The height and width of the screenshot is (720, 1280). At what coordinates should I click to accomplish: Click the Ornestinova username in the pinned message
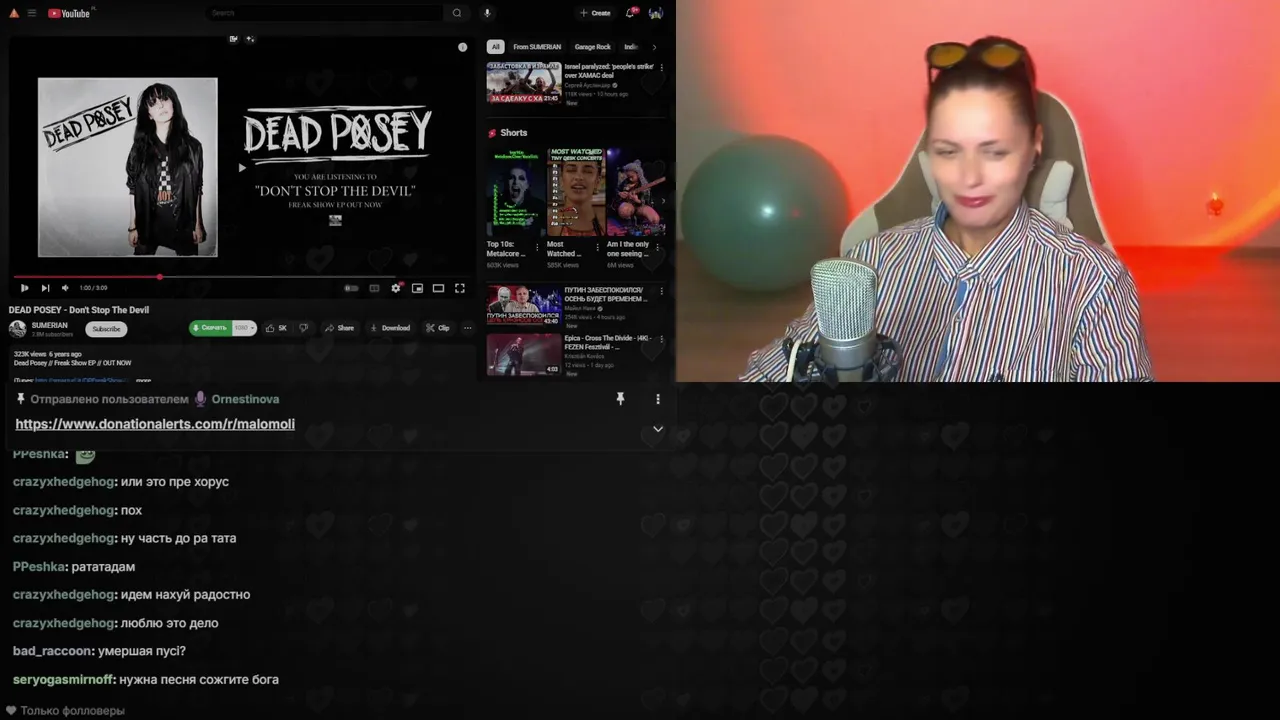(x=245, y=399)
